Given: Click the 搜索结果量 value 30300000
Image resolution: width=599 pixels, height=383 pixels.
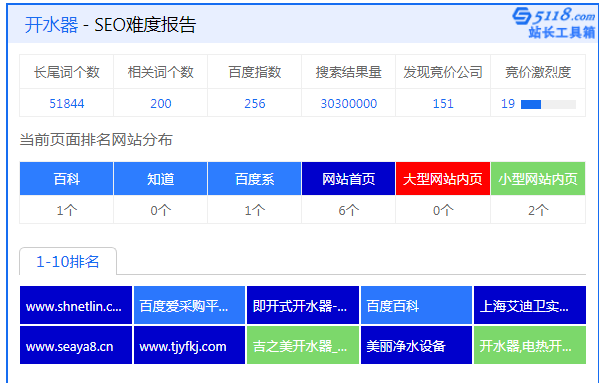Looking at the screenshot, I should [x=348, y=103].
